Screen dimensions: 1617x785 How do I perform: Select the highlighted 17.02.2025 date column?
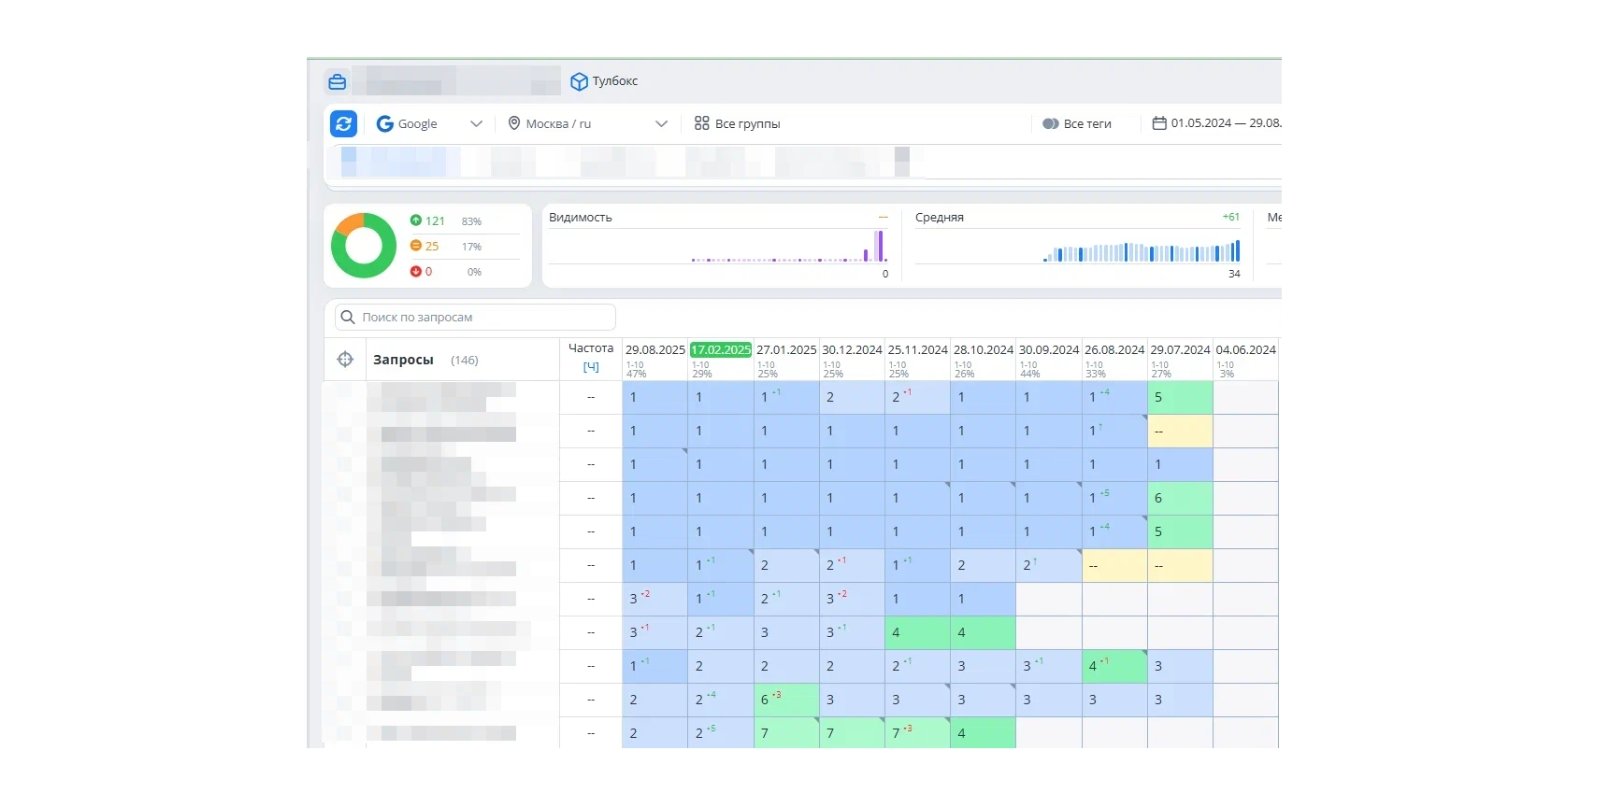721,350
